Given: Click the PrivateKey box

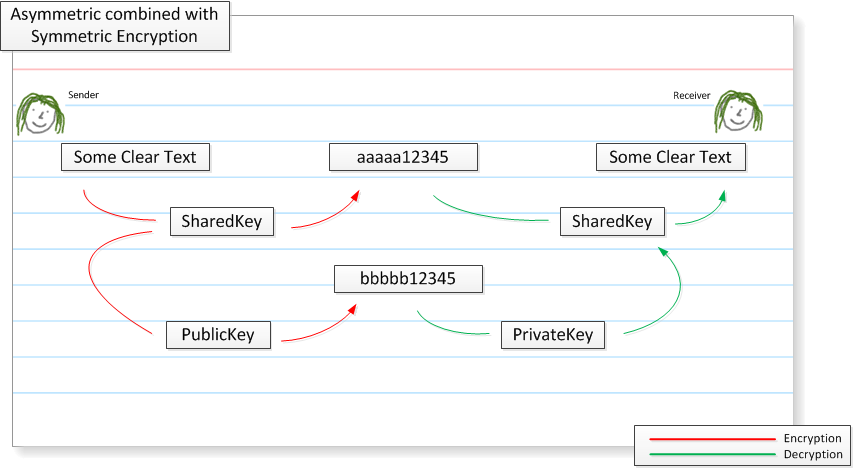Looking at the screenshot, I should point(553,334).
